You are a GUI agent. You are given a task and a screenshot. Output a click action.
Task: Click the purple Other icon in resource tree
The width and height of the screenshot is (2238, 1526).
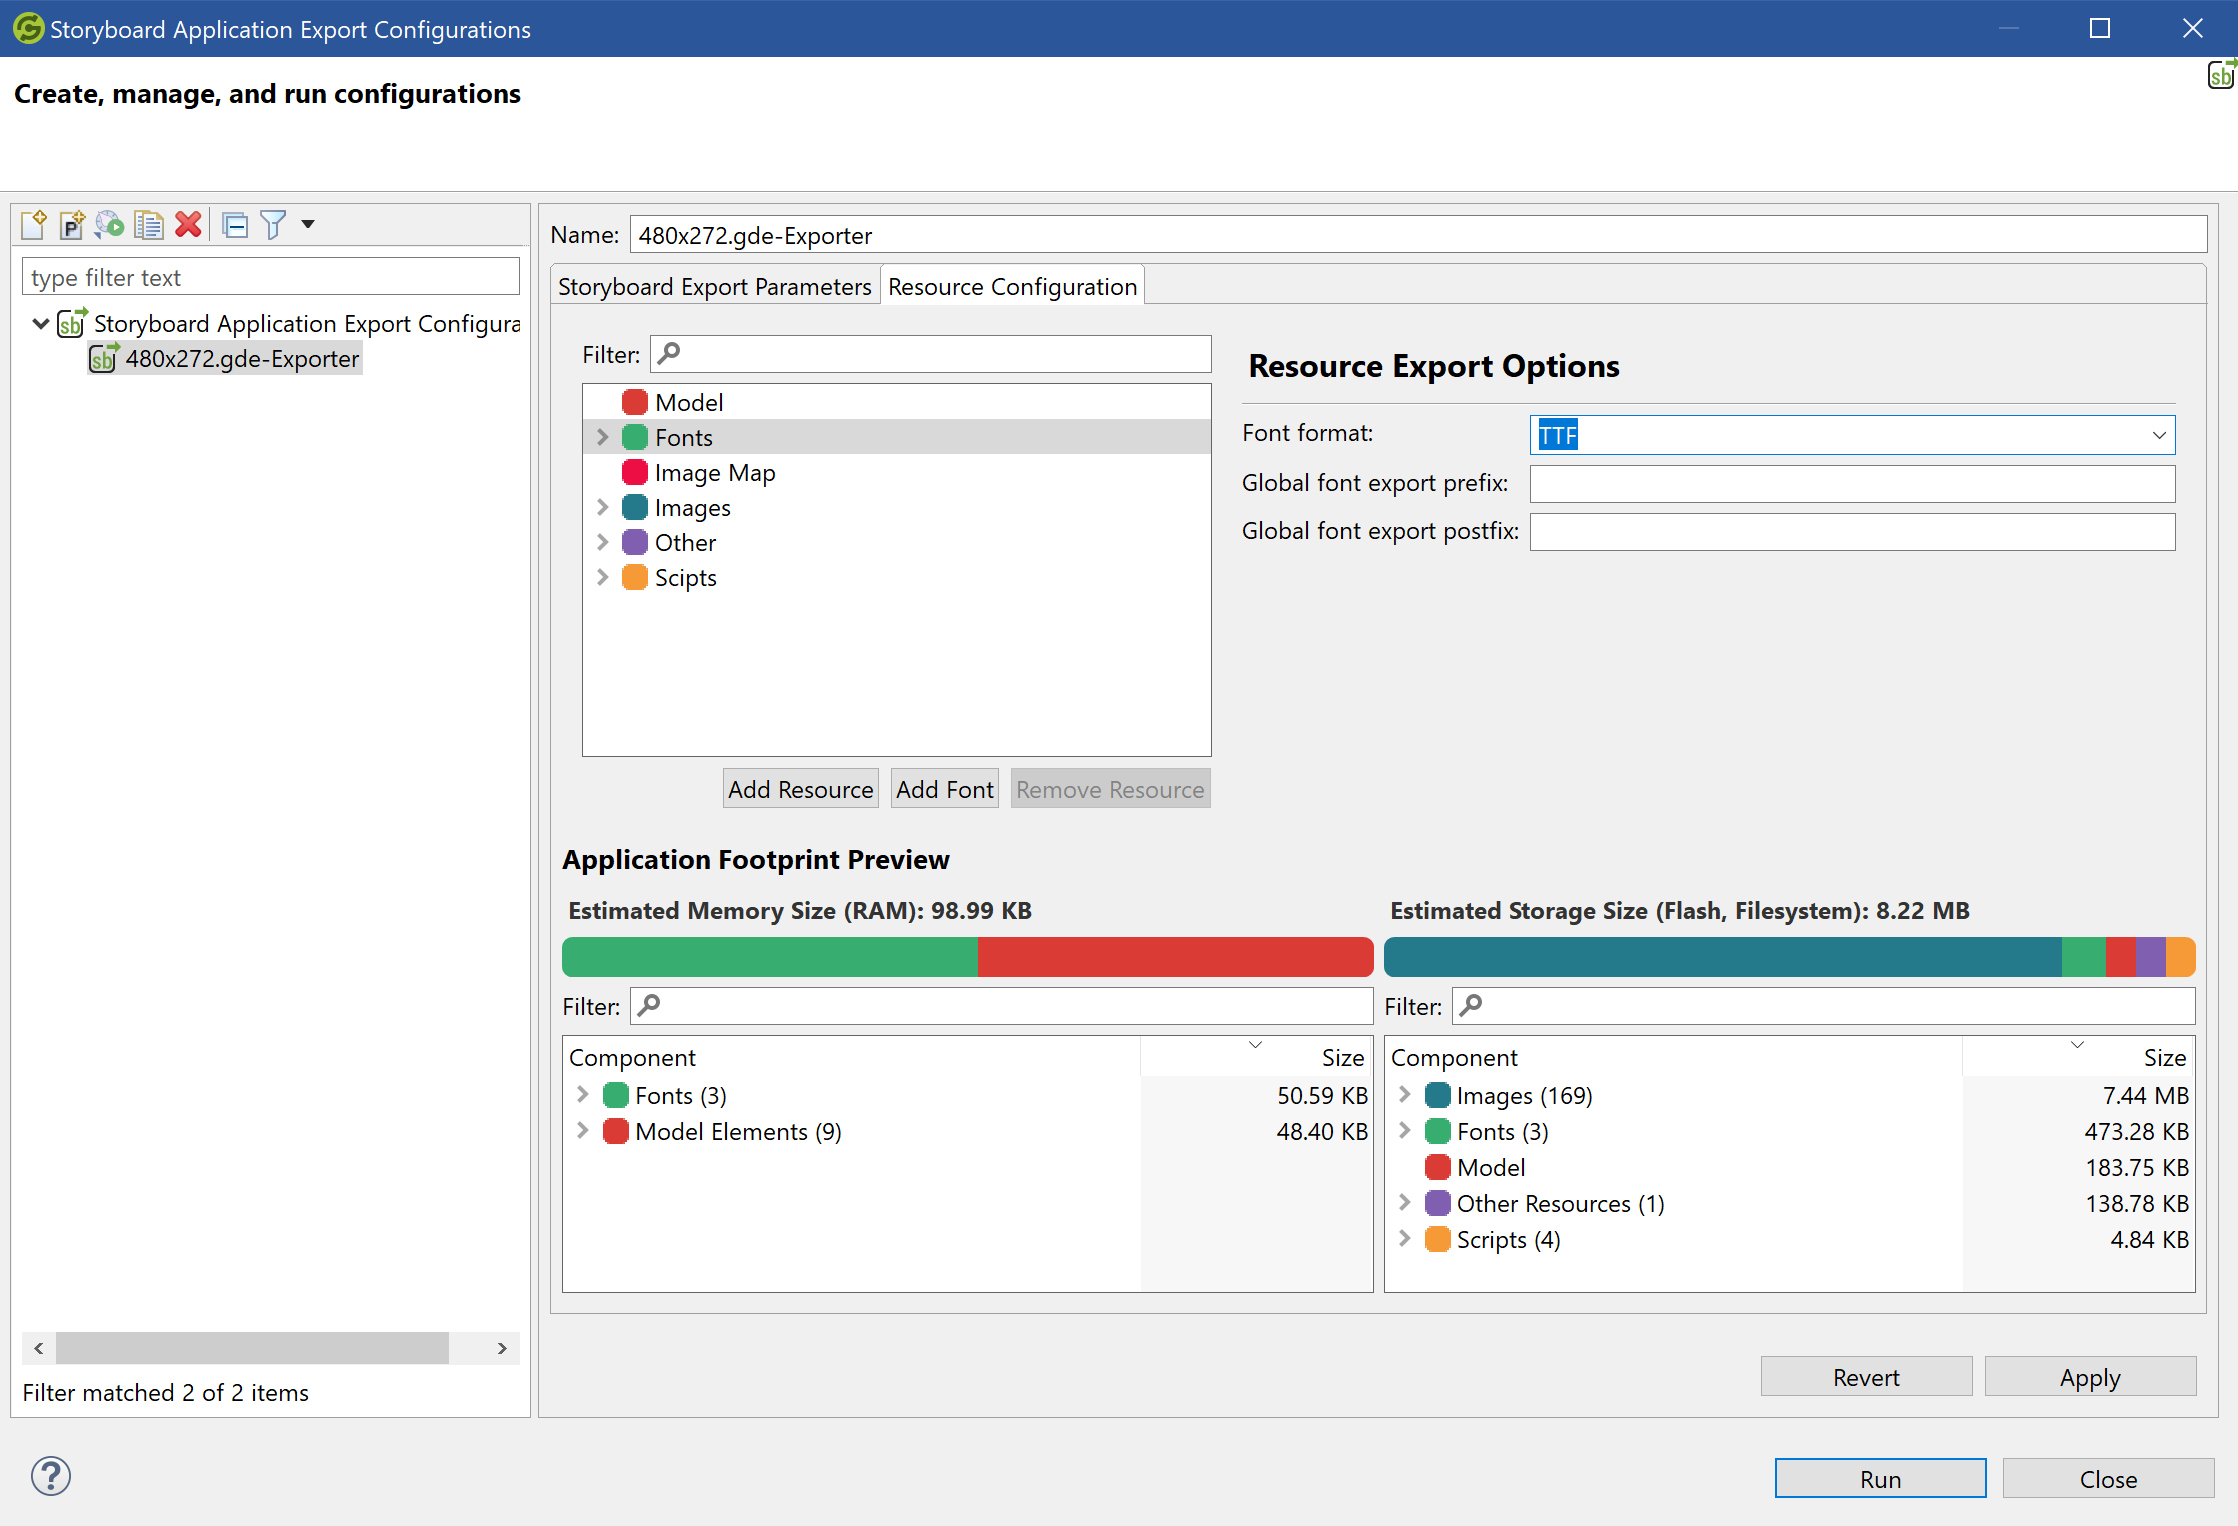pos(635,542)
